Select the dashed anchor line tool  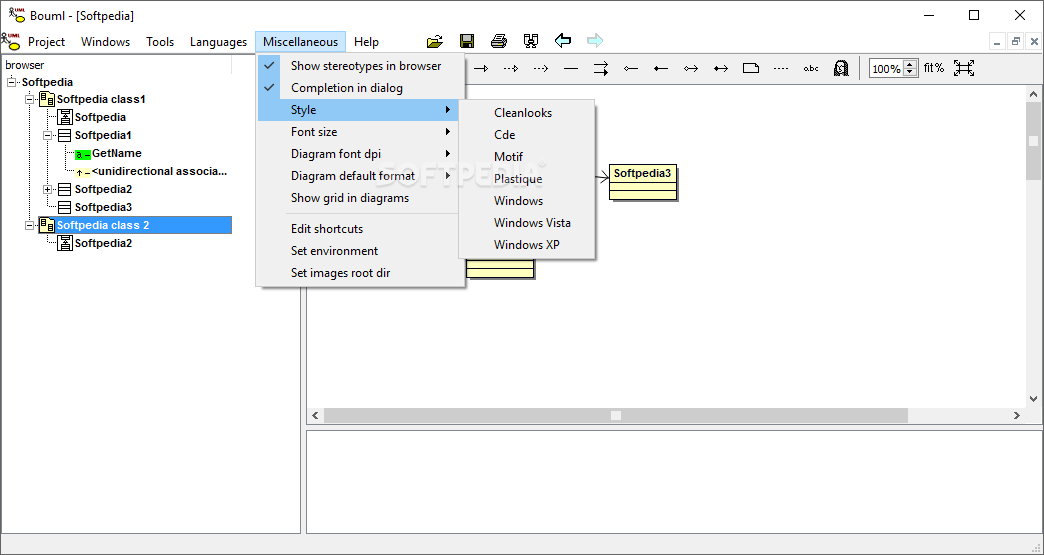click(781, 69)
